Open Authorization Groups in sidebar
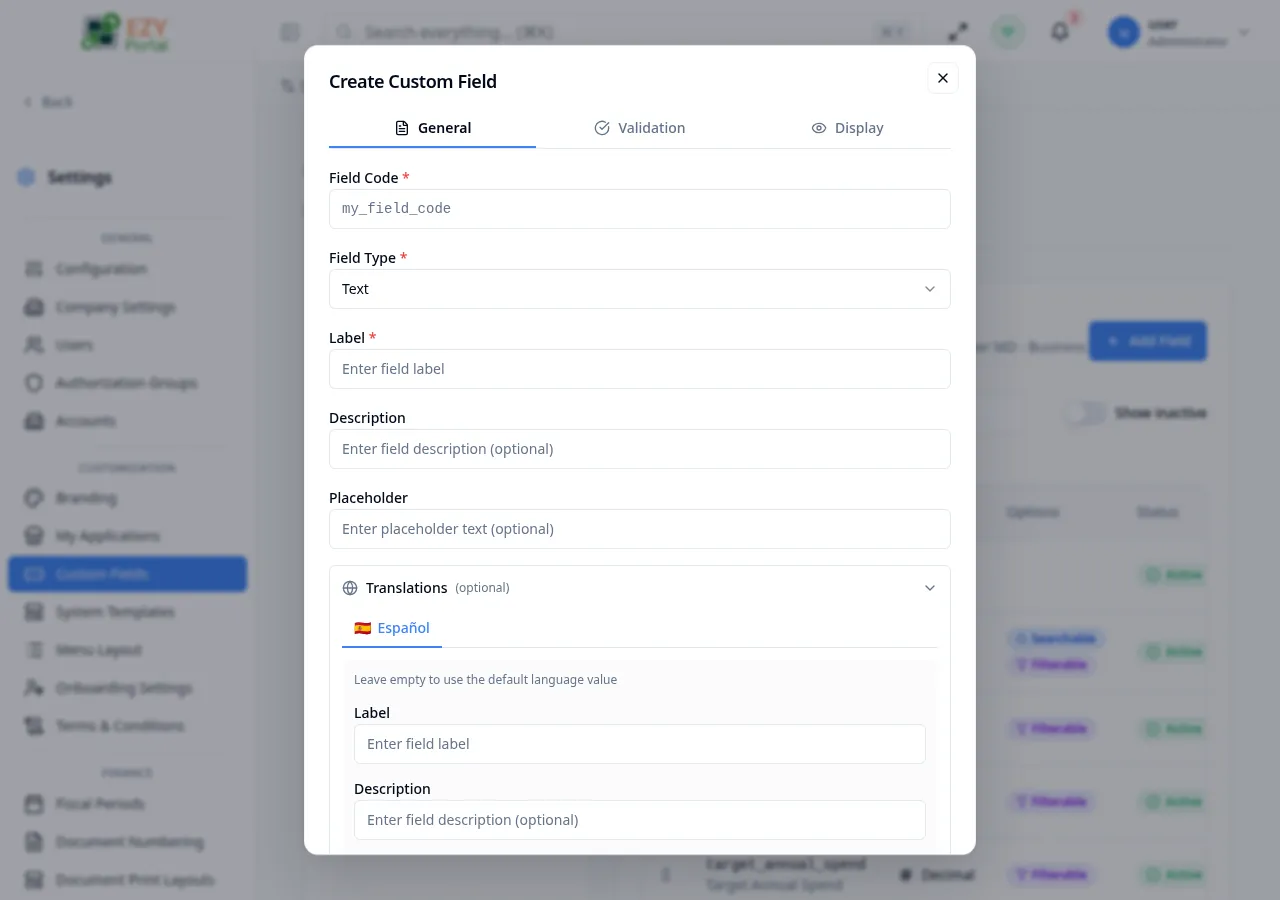The height and width of the screenshot is (900, 1280). pos(127,383)
